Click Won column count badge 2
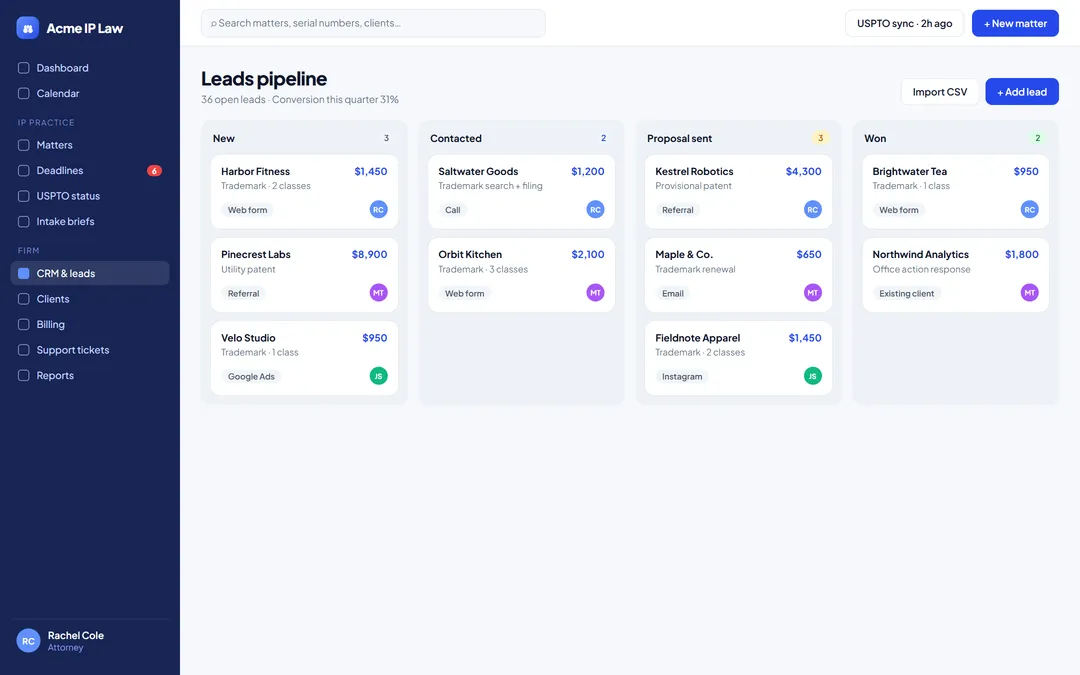 pyautogui.click(x=1038, y=138)
